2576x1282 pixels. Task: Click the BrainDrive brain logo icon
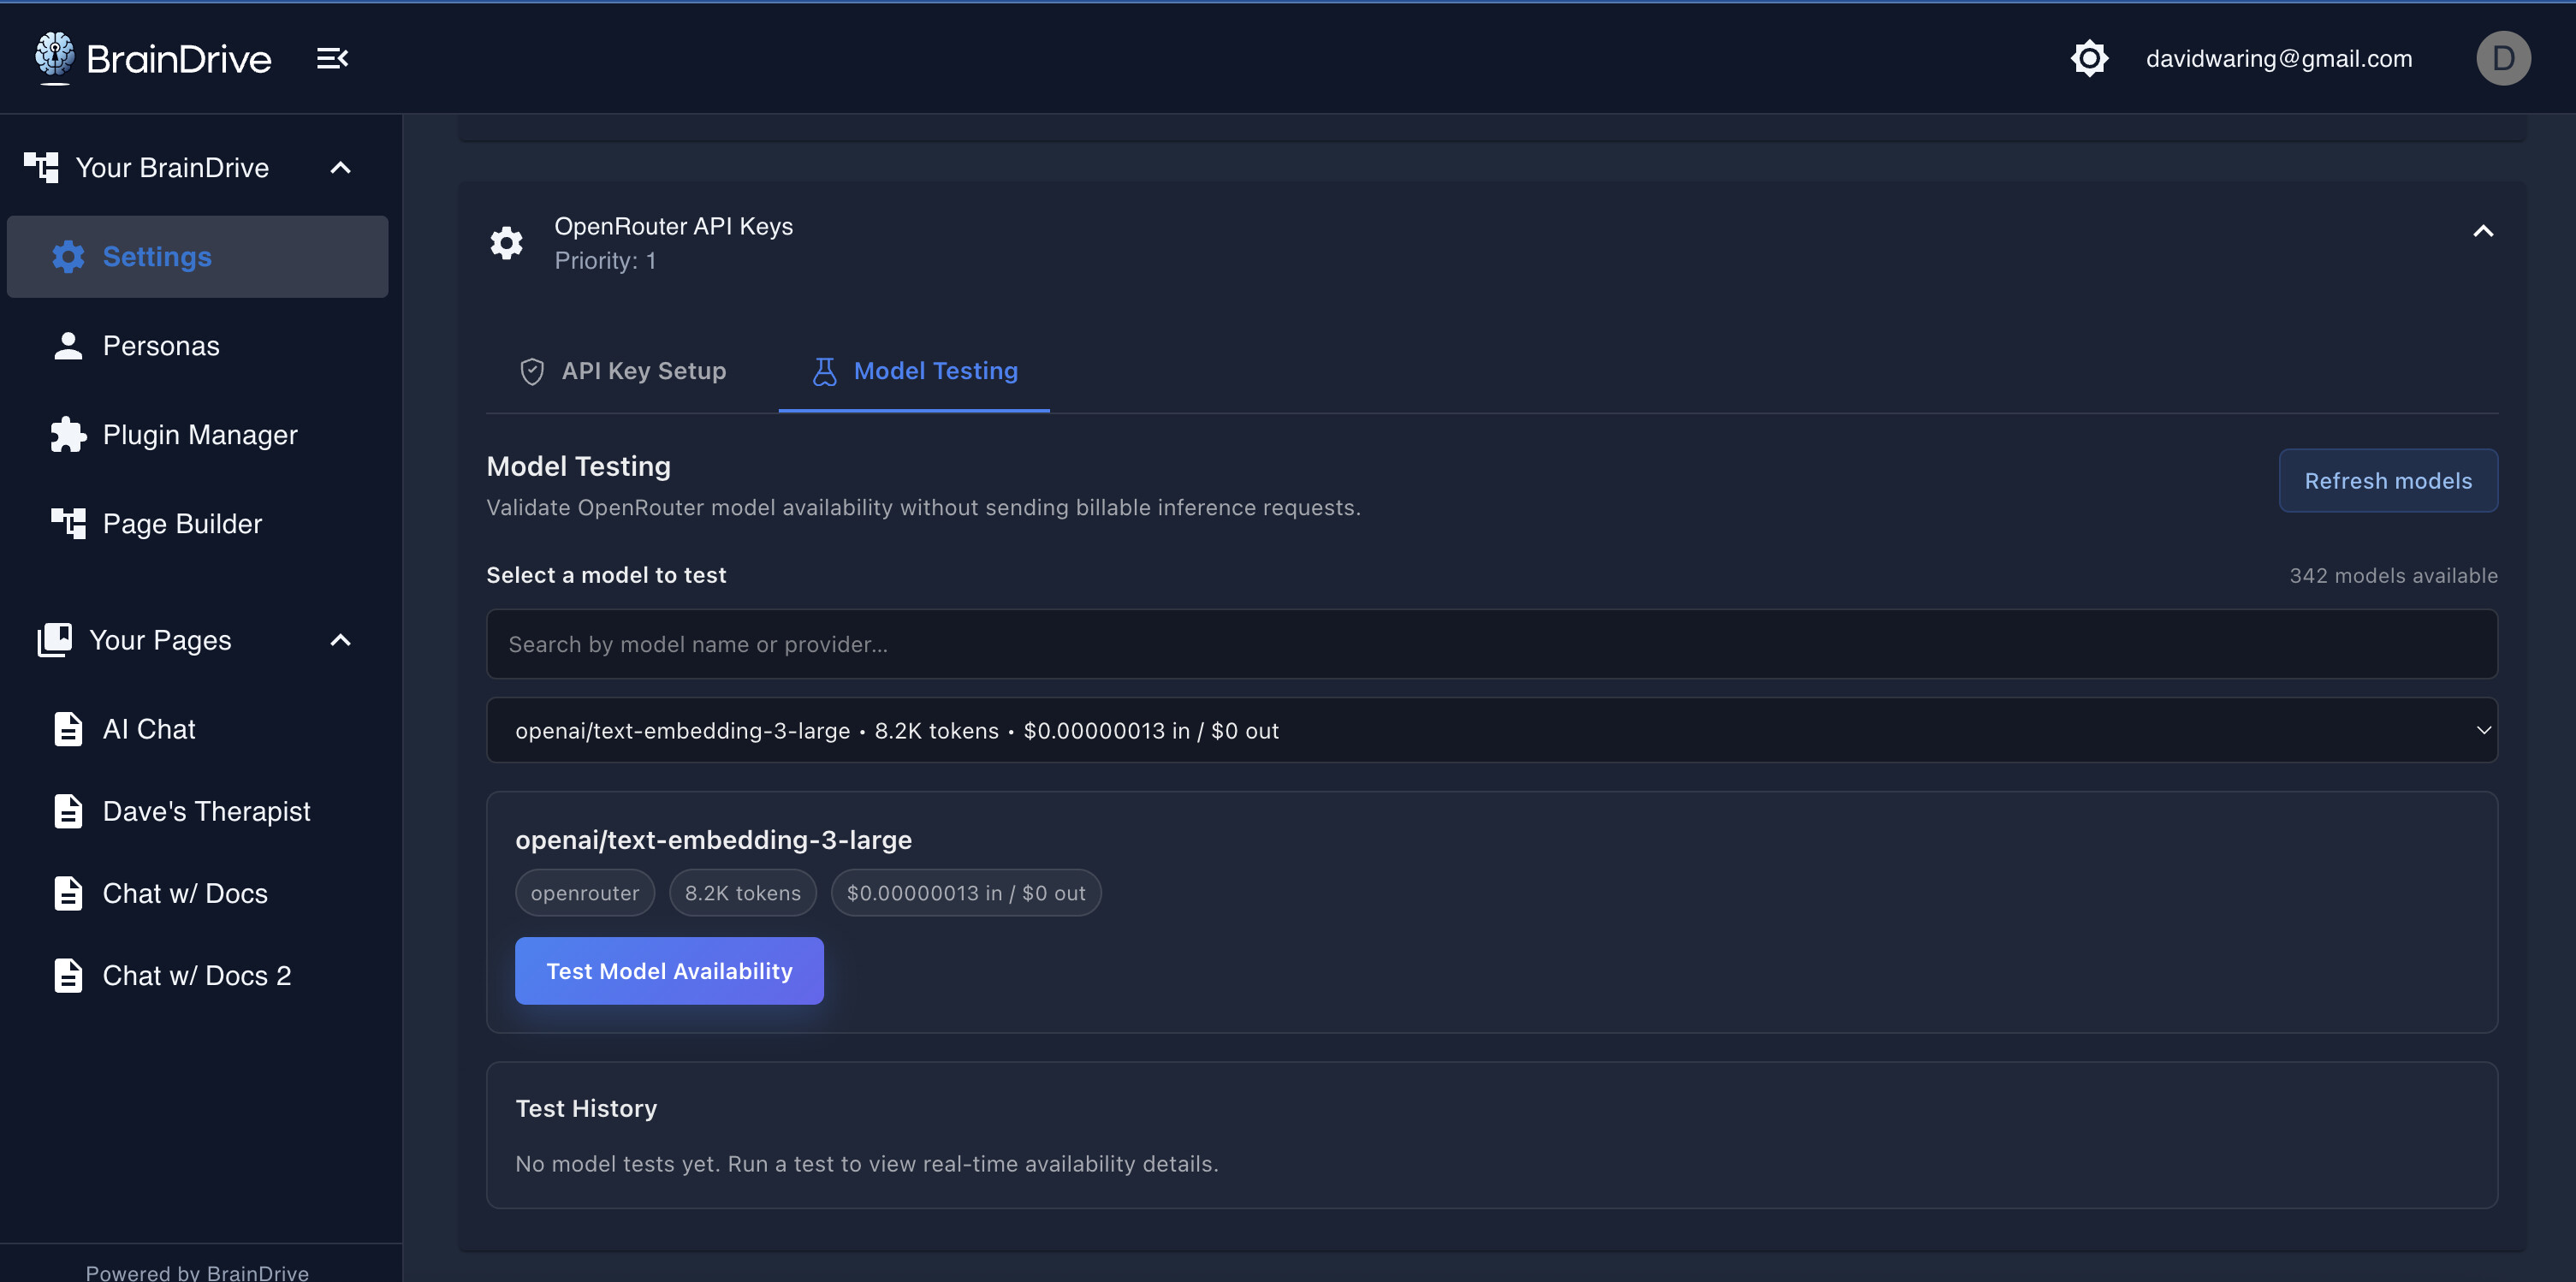tap(55, 55)
